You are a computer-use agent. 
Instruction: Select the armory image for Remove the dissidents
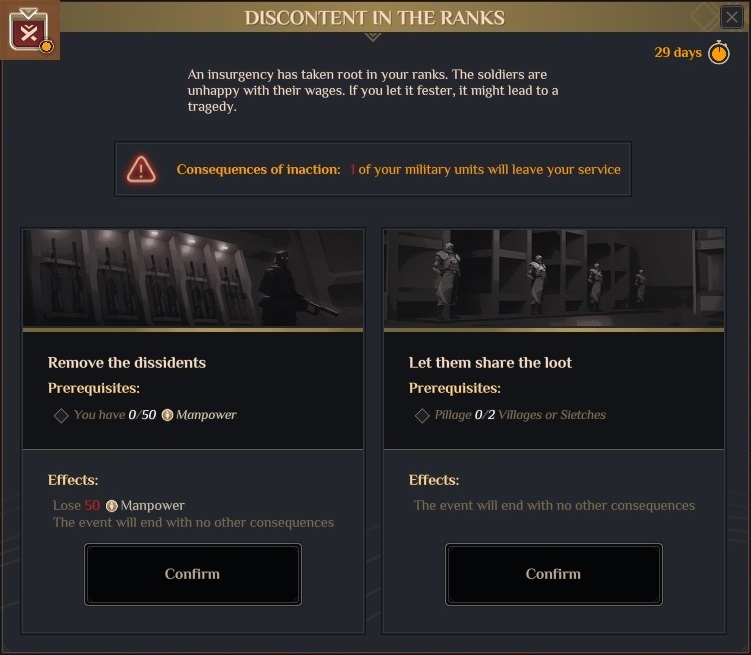point(193,278)
